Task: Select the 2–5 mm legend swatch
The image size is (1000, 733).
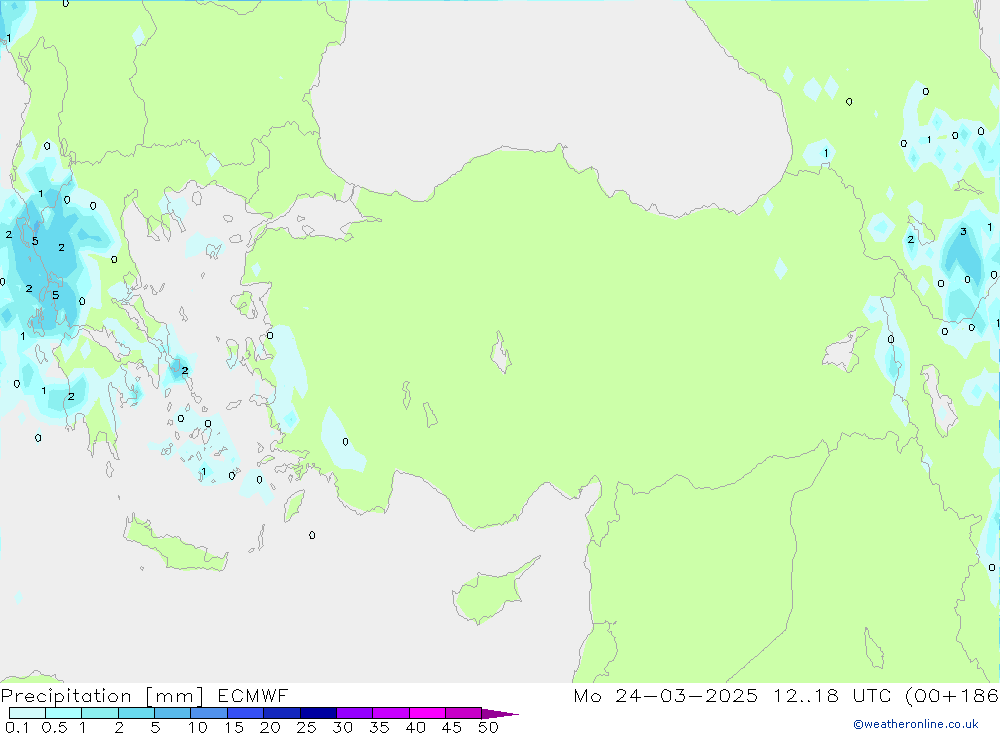Action: tap(136, 713)
